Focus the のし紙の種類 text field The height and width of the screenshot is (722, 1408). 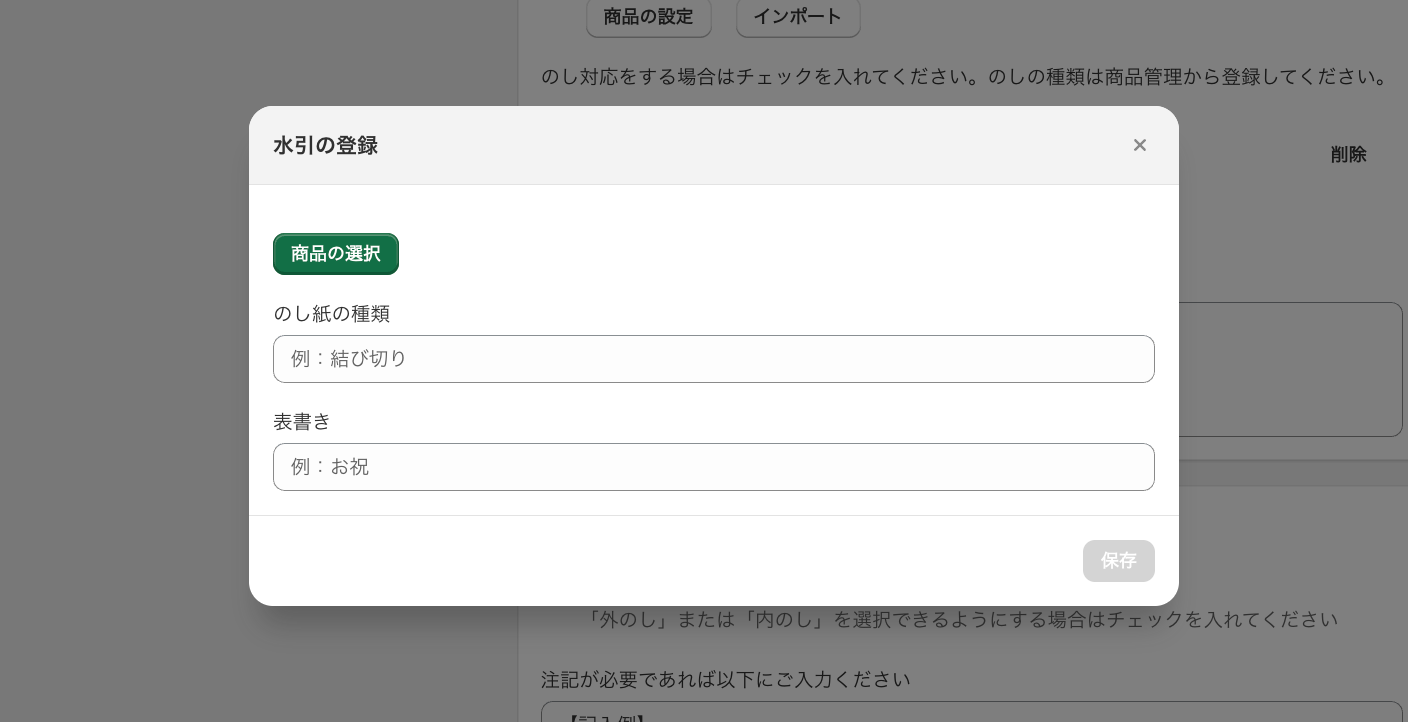713,359
